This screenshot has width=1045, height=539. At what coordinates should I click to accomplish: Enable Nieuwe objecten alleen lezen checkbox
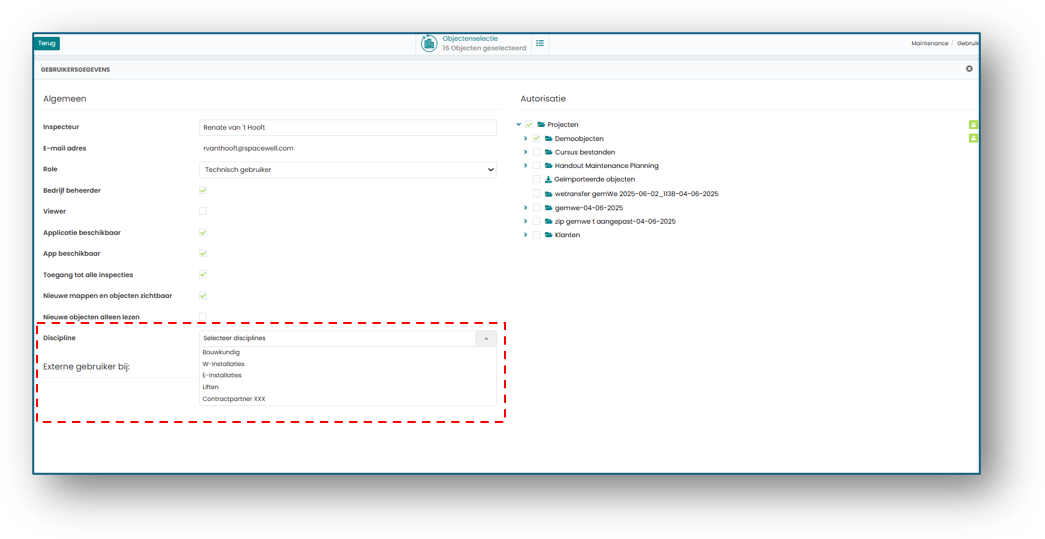(203, 316)
